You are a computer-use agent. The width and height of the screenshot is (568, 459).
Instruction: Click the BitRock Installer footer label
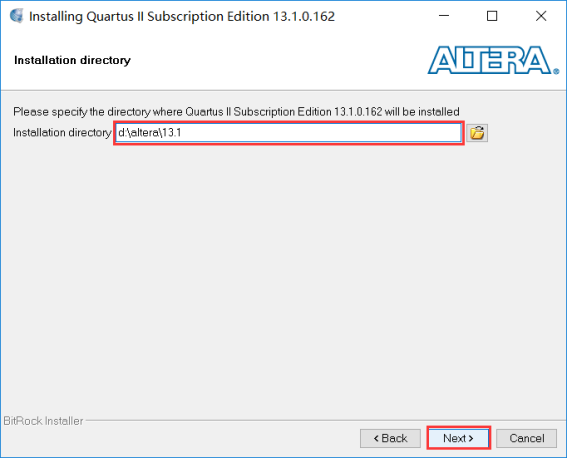pyautogui.click(x=43, y=421)
